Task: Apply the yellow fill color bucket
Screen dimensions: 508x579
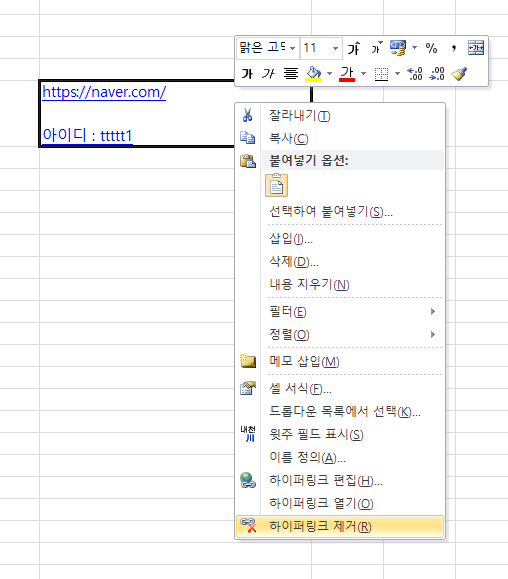Action: [x=313, y=74]
